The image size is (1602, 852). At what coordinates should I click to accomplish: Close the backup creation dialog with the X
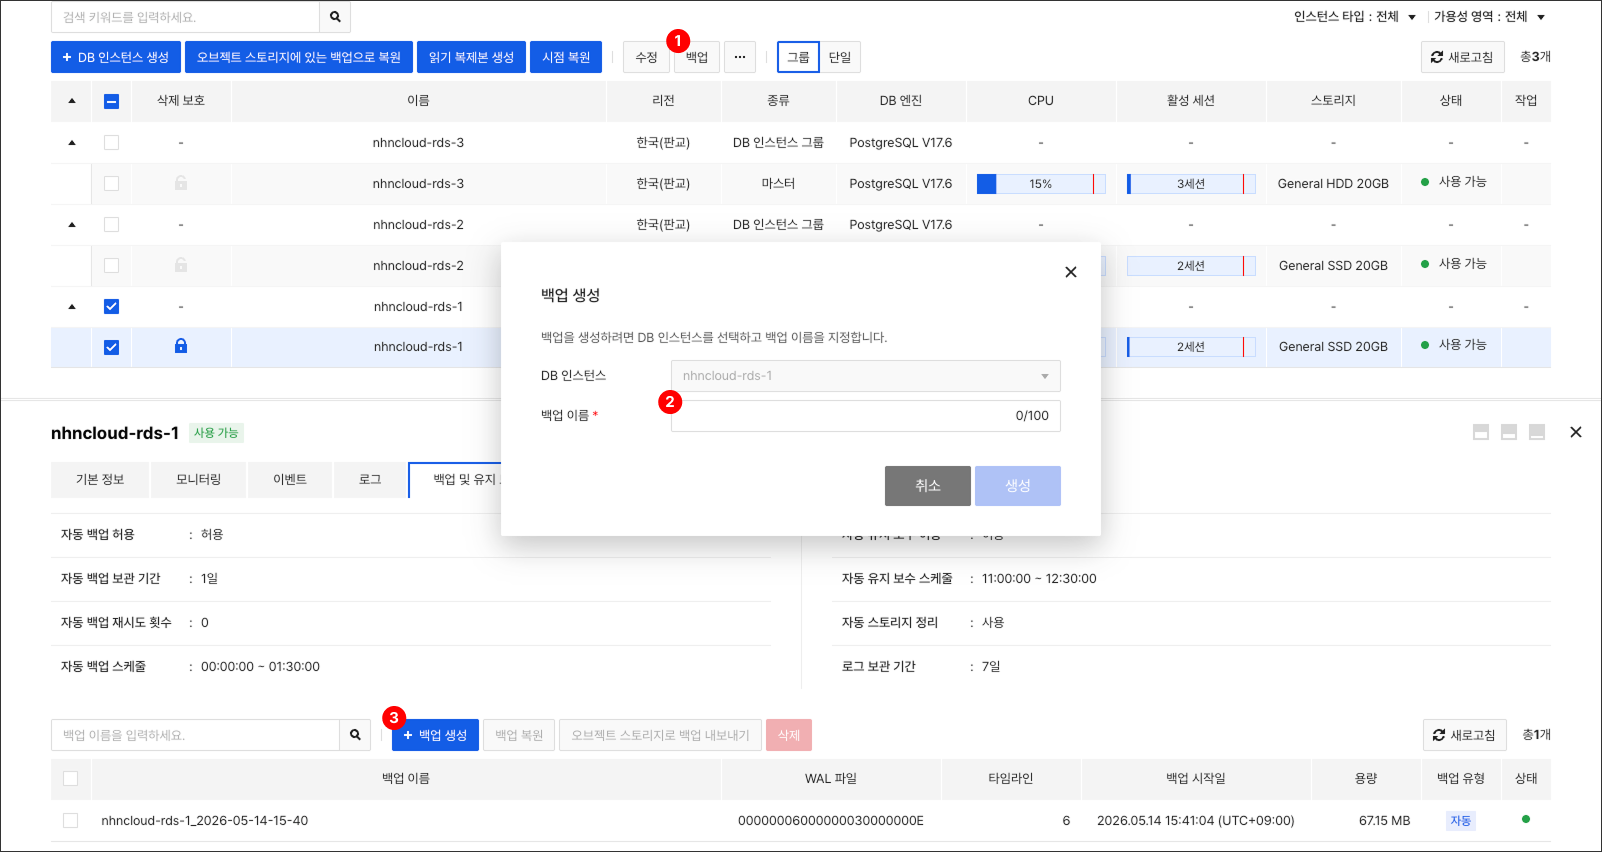(1071, 272)
